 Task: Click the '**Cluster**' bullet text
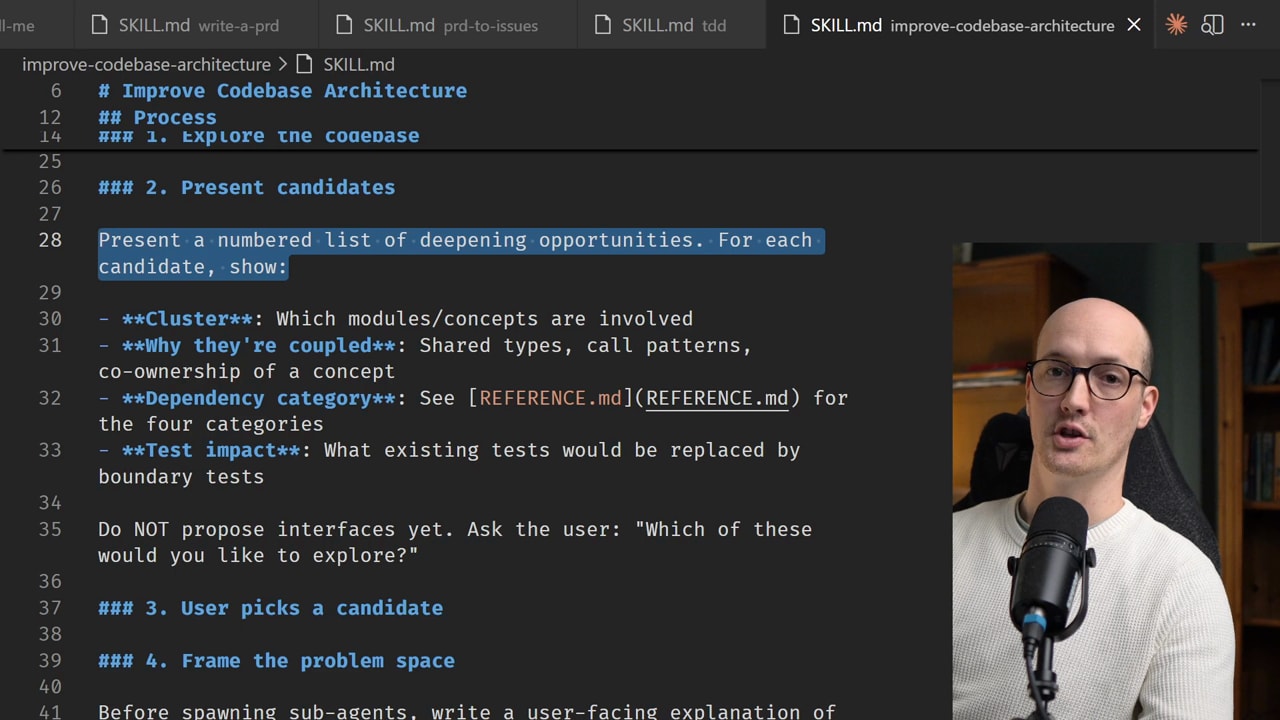pyautogui.click(x=187, y=319)
